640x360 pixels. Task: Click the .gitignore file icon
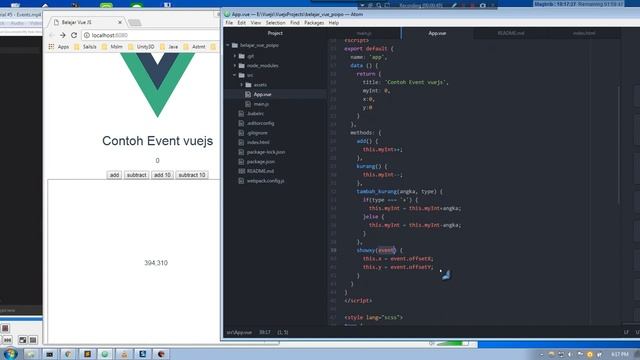point(241,133)
